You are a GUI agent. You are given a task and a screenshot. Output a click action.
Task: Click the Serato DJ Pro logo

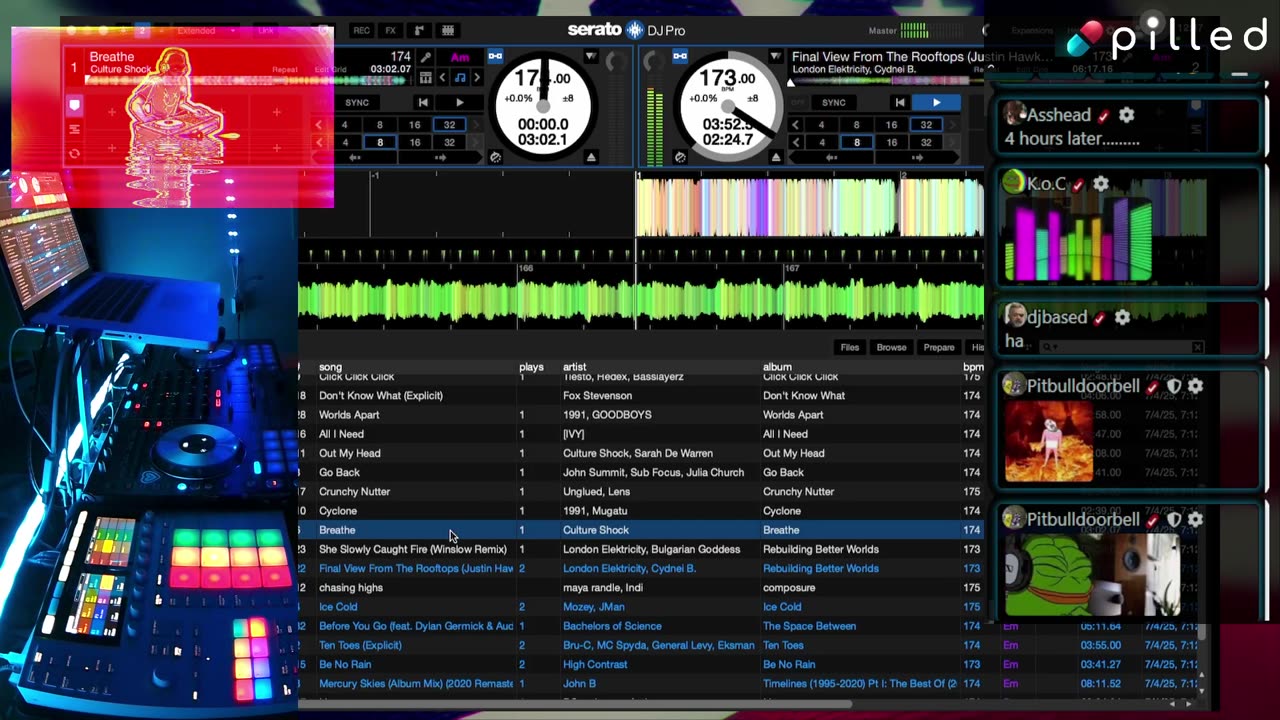point(626,30)
